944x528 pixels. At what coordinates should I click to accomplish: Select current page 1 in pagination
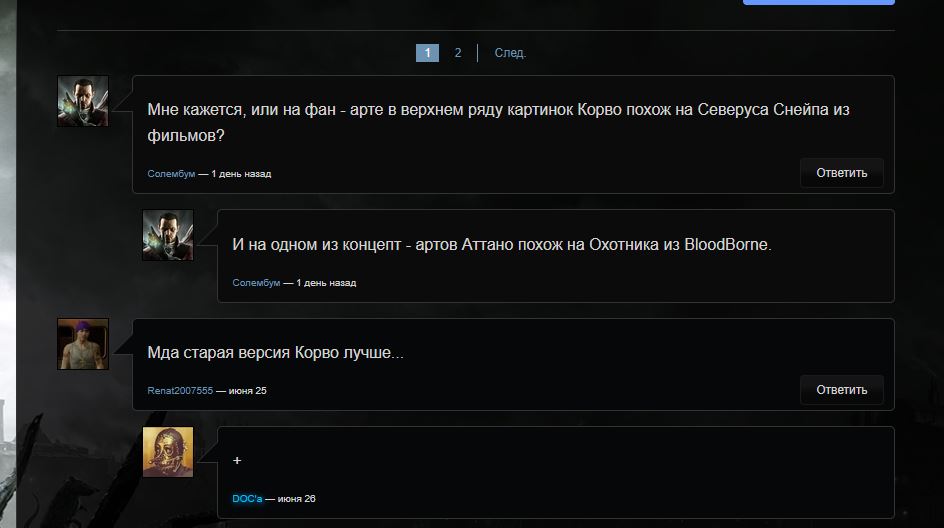click(x=427, y=53)
